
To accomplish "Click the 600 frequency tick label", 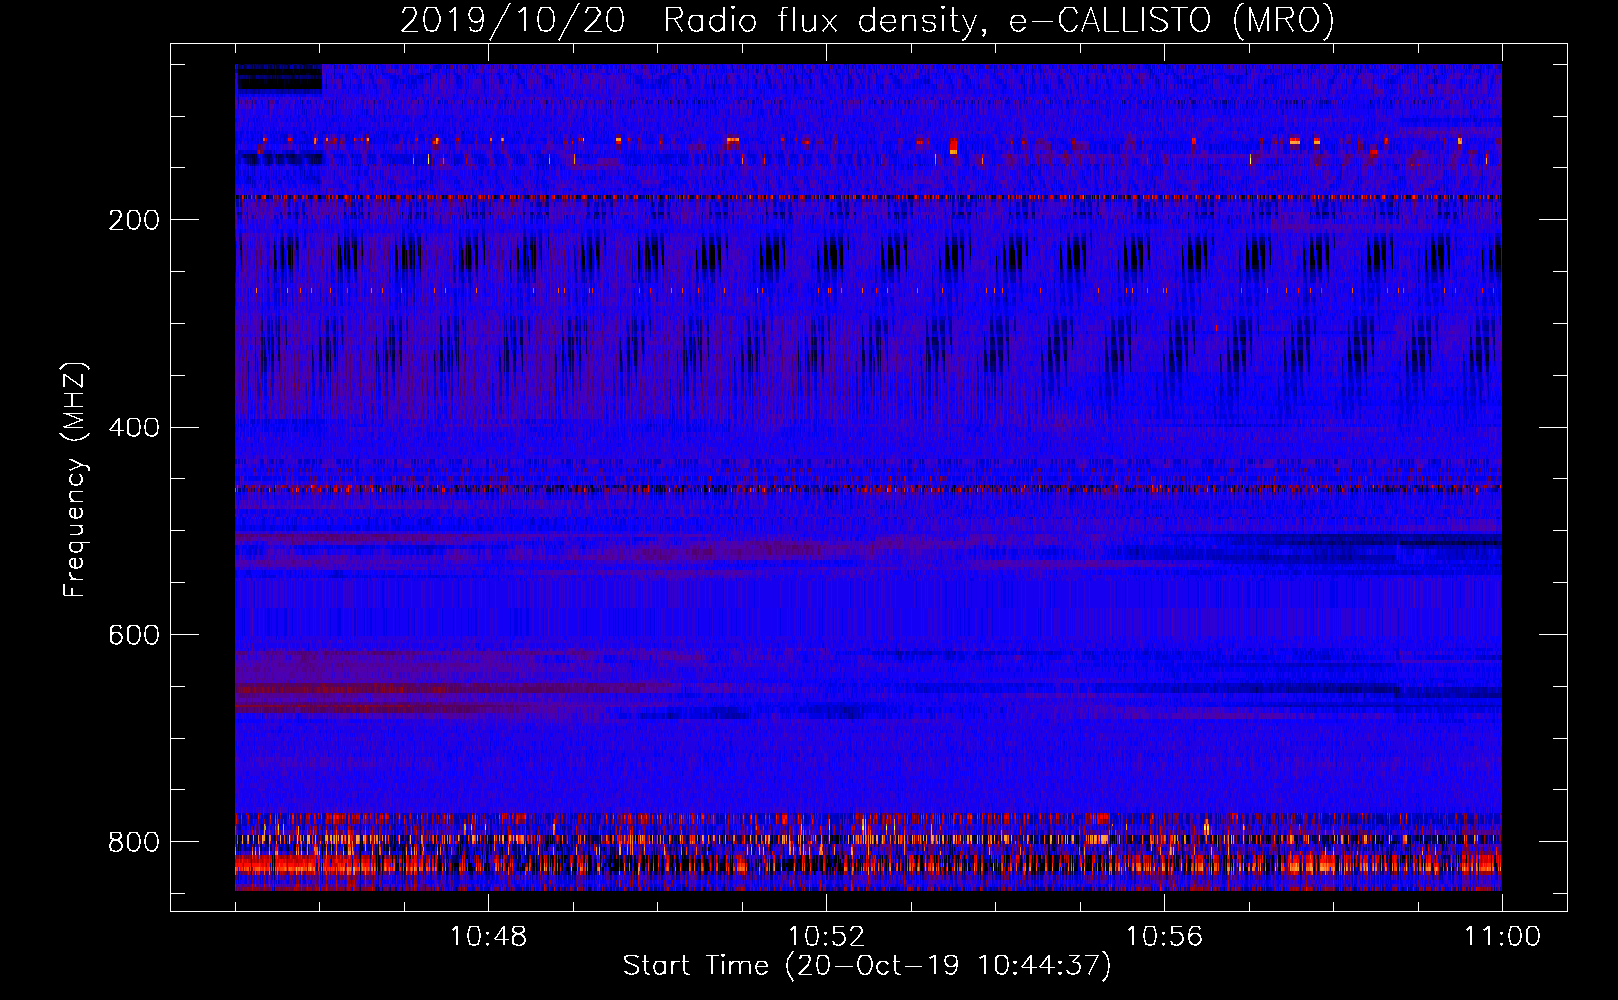I will 134,636.
